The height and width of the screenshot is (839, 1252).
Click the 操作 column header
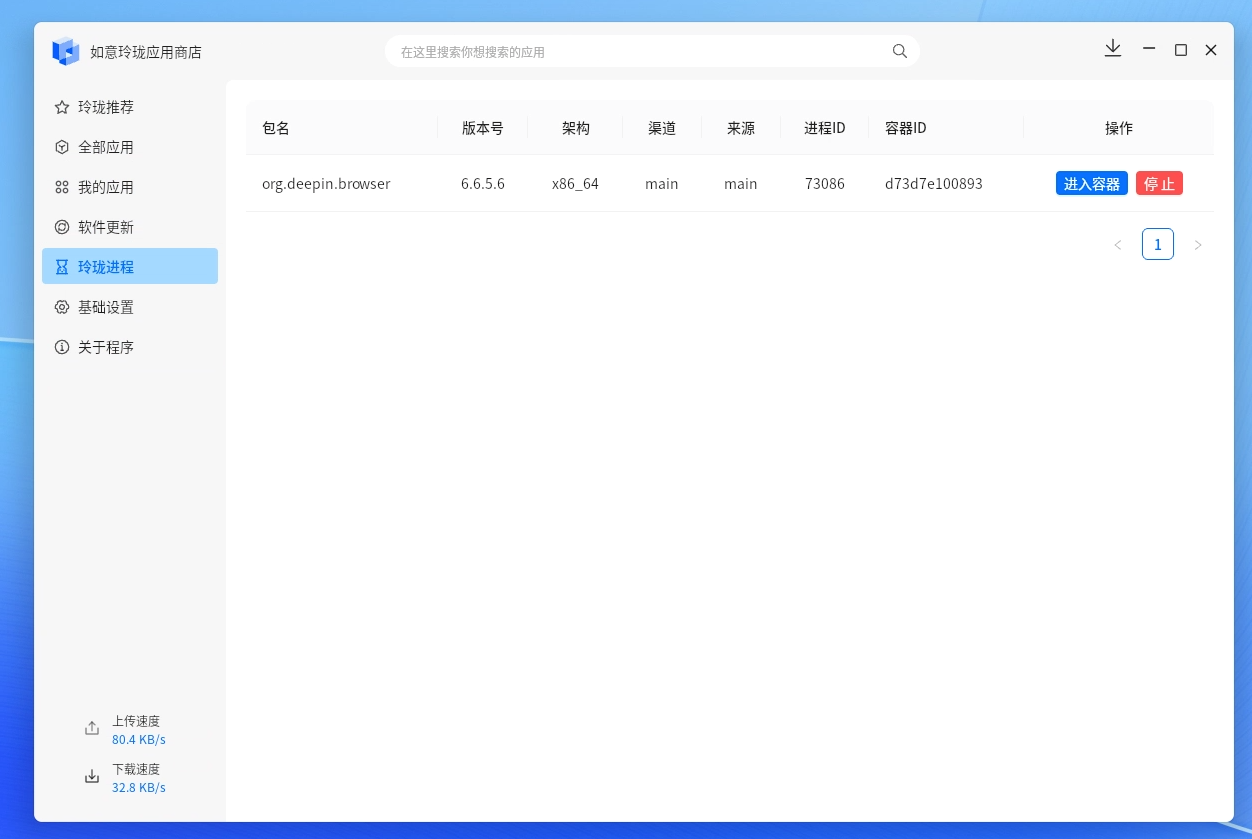click(1119, 128)
